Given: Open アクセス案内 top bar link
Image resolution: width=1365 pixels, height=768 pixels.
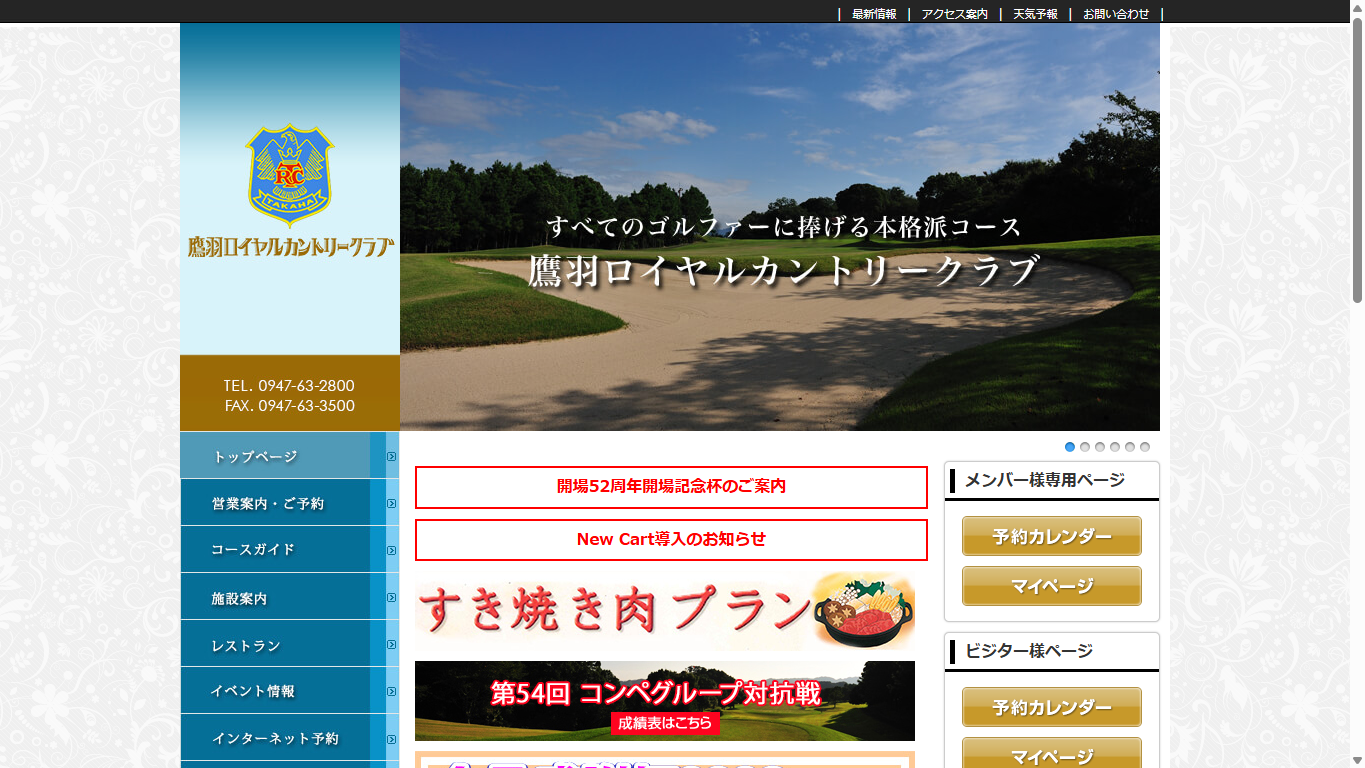Looking at the screenshot, I should 954,14.
